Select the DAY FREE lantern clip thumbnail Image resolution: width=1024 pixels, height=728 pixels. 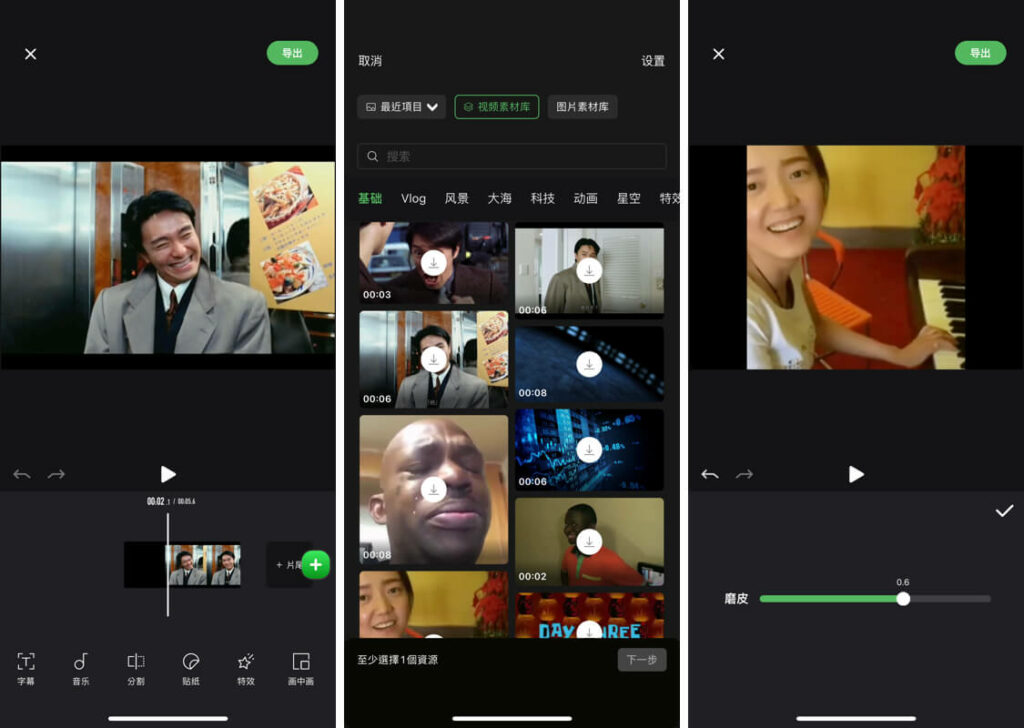589,615
